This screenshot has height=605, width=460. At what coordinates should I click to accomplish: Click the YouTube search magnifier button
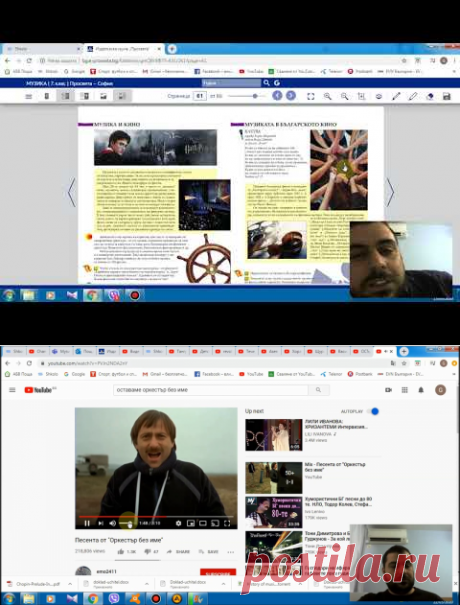(x=318, y=390)
